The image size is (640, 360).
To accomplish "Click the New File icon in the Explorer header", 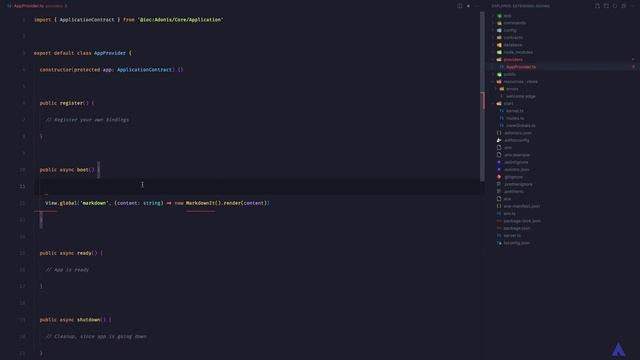I will (x=597, y=6).
